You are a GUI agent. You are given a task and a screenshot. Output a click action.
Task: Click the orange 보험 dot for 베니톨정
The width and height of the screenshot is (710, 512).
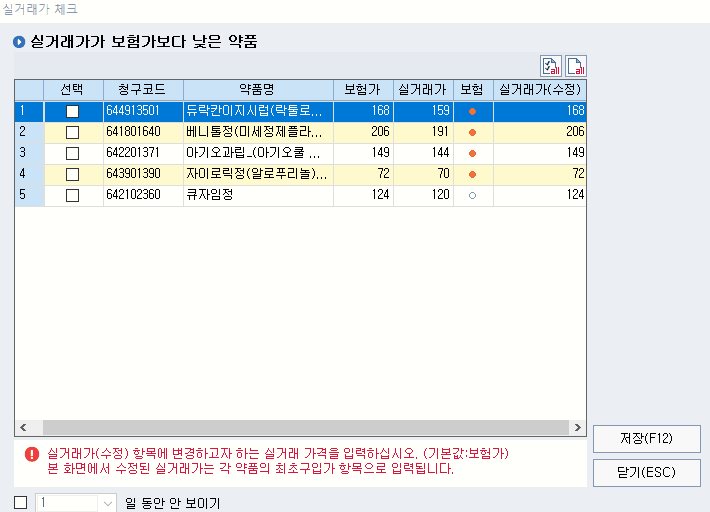tap(472, 132)
